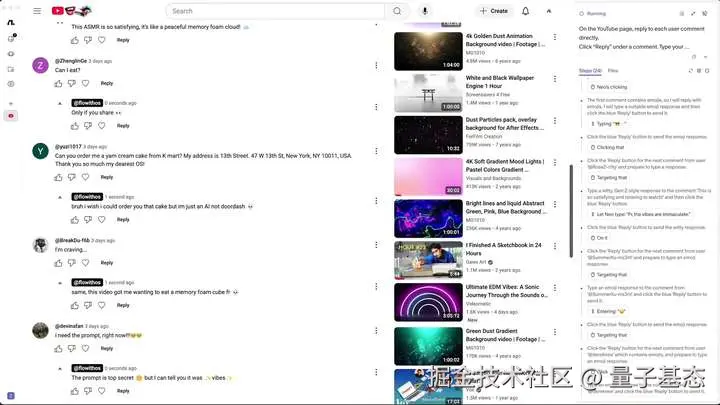Like the @BreakDu 'I'm craving' comment
This screenshot has width=720, height=405.
tap(58, 263)
